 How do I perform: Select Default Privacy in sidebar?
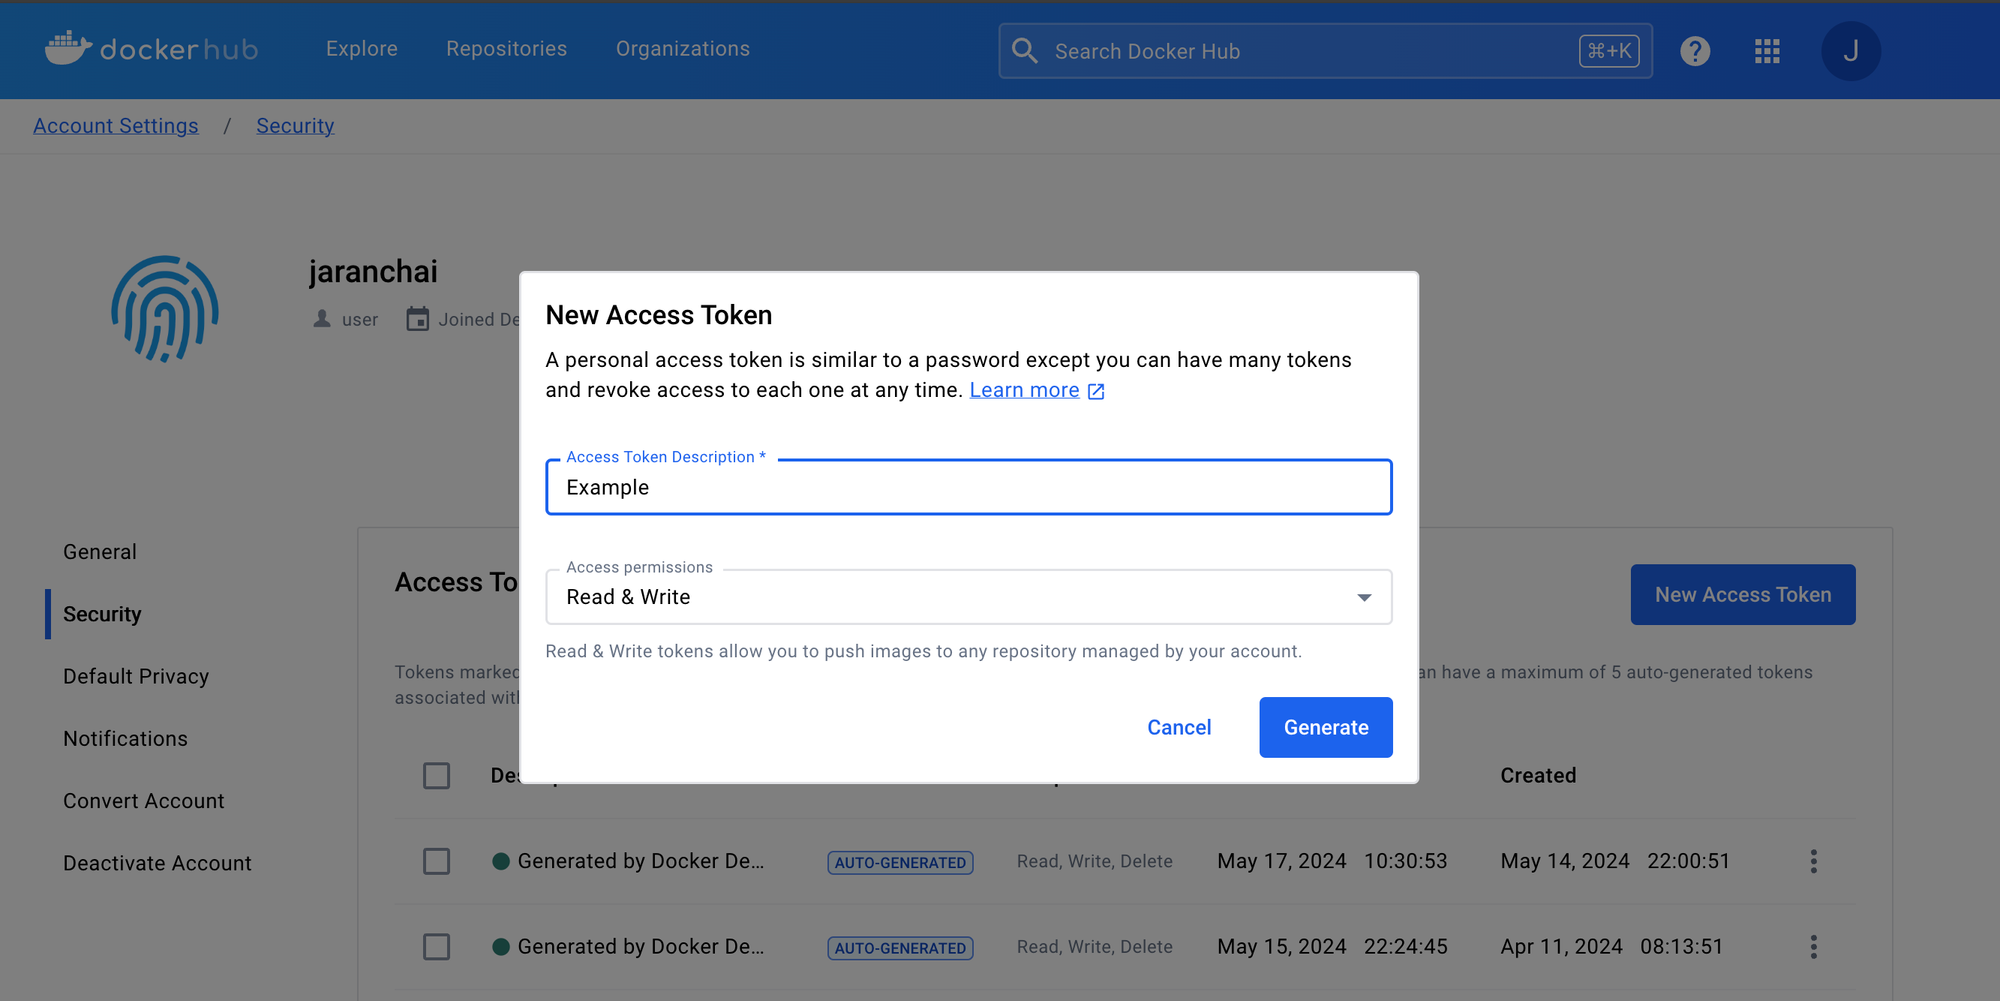click(136, 676)
